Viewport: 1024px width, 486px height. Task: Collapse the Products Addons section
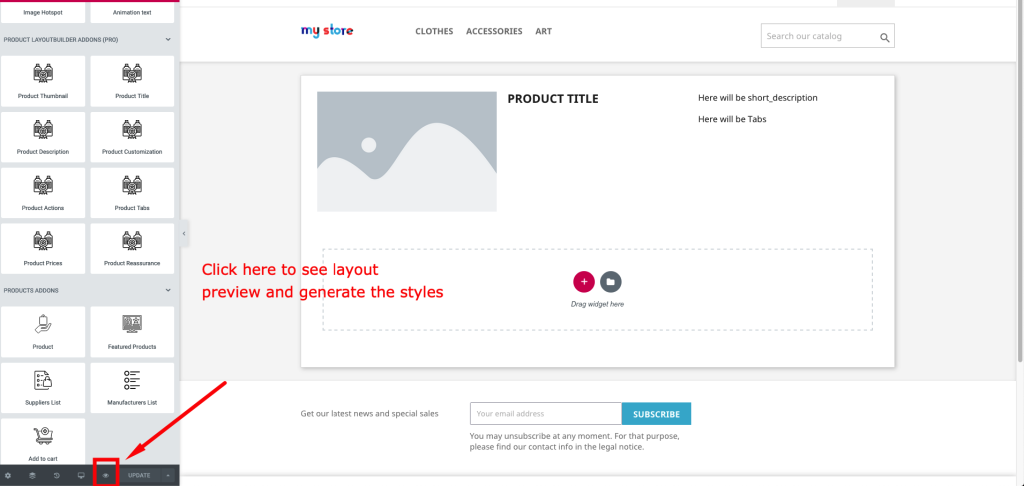(x=168, y=291)
